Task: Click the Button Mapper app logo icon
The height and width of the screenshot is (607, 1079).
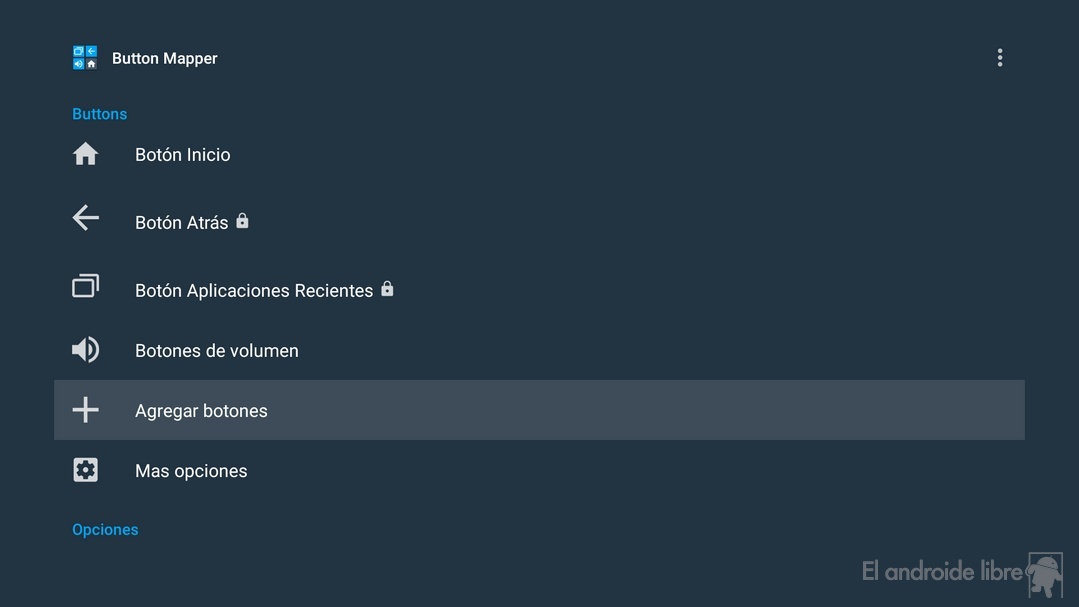Action: 85,58
